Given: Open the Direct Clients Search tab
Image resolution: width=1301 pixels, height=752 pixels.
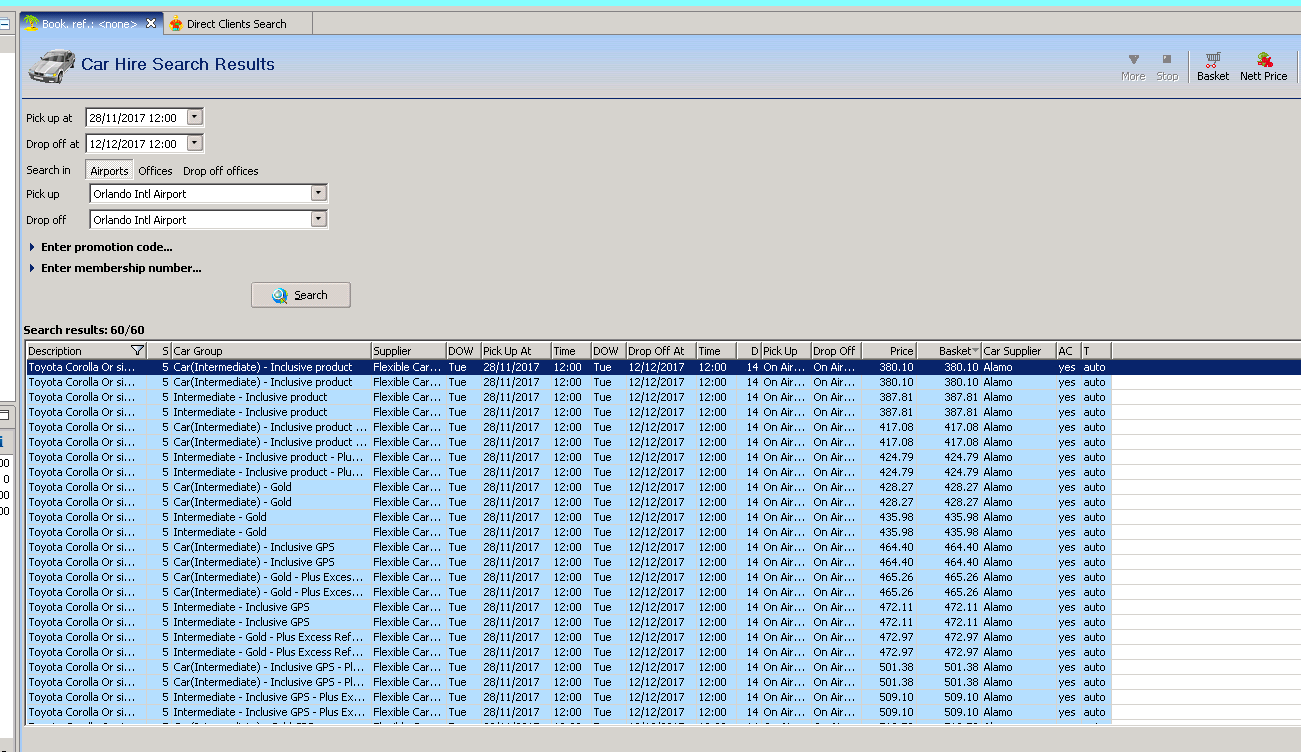Looking at the screenshot, I should pyautogui.click(x=237, y=24).
